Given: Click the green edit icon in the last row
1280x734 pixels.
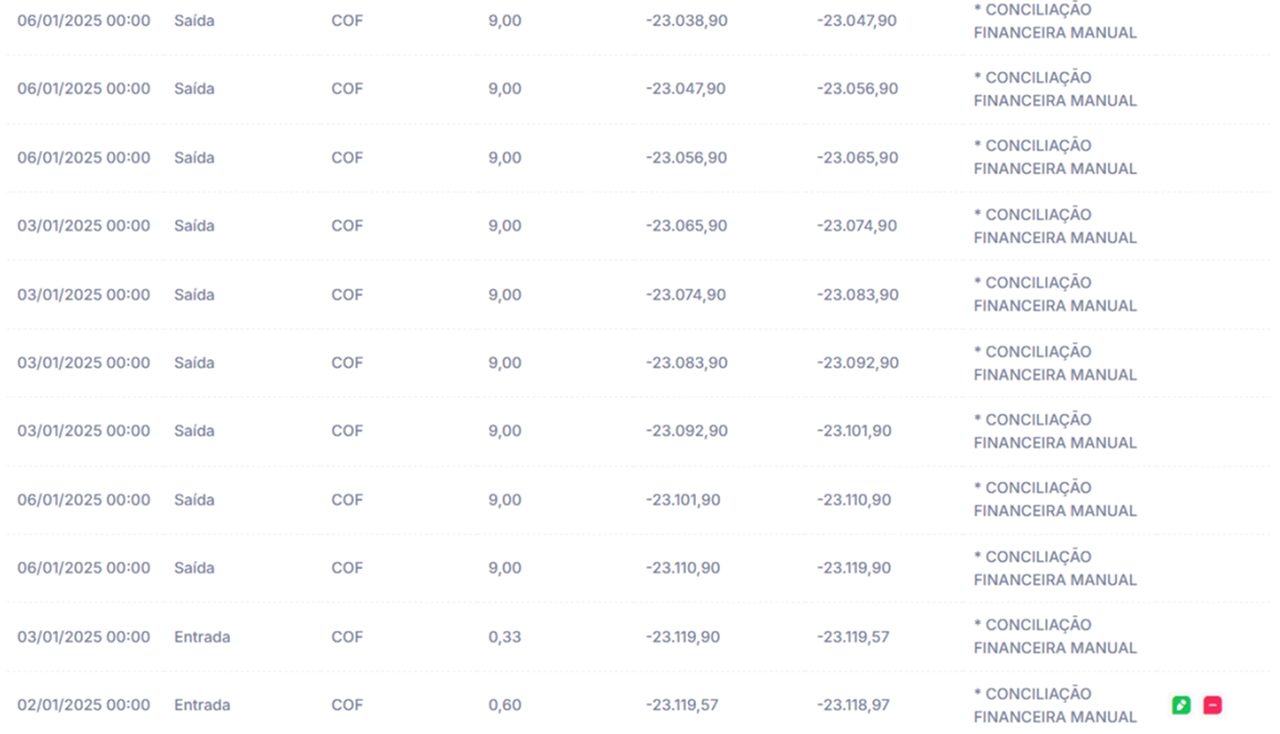Looking at the screenshot, I should pos(1181,705).
